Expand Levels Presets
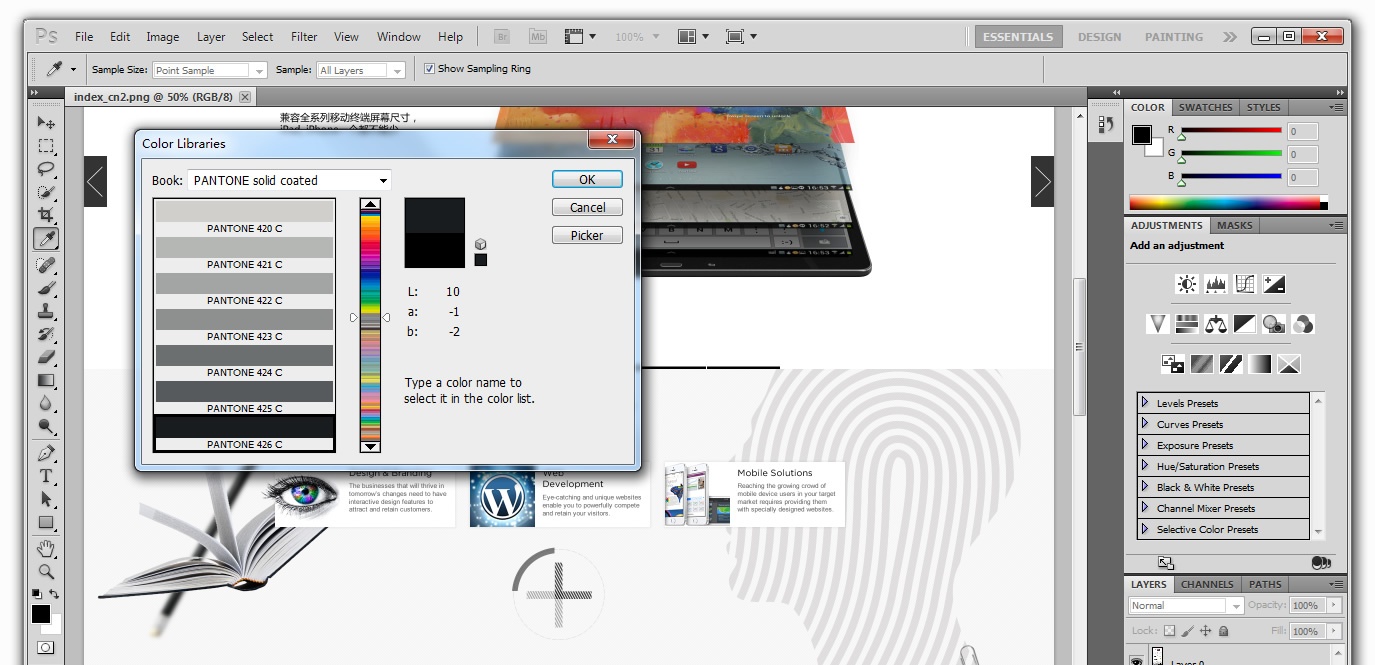 [x=1145, y=403]
